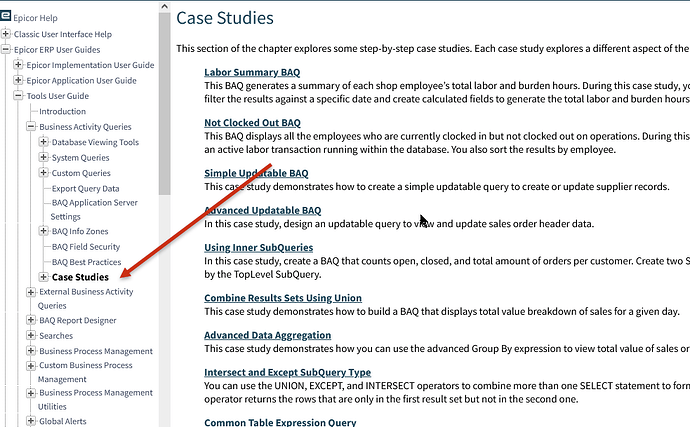Open Custom Queries topic
690x427 pixels.
coord(81,173)
